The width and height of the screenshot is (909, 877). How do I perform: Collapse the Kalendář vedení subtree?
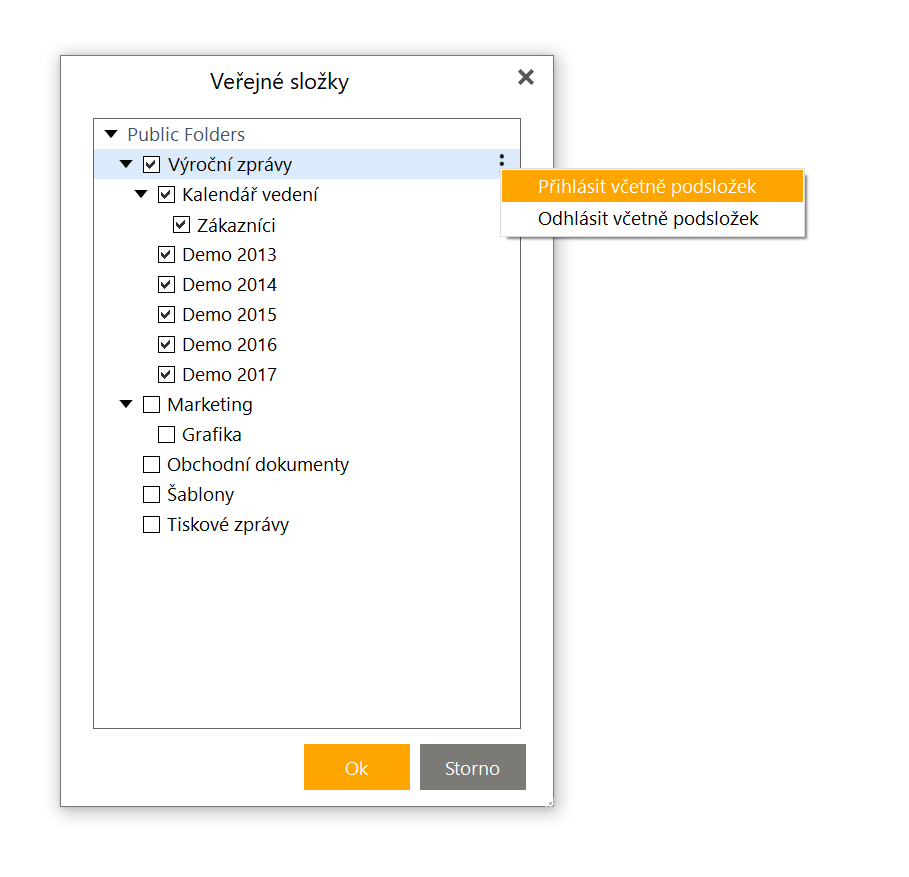click(x=141, y=194)
